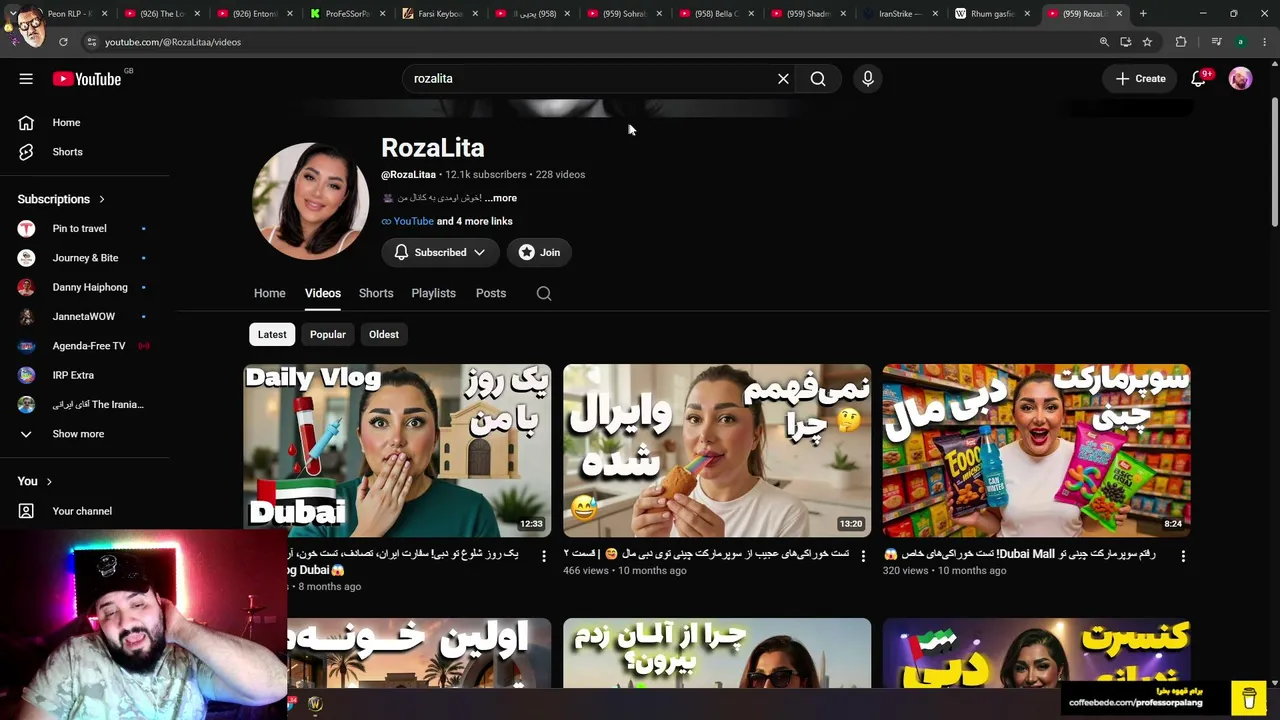Click the page vertical scrollbar

click(1274, 160)
